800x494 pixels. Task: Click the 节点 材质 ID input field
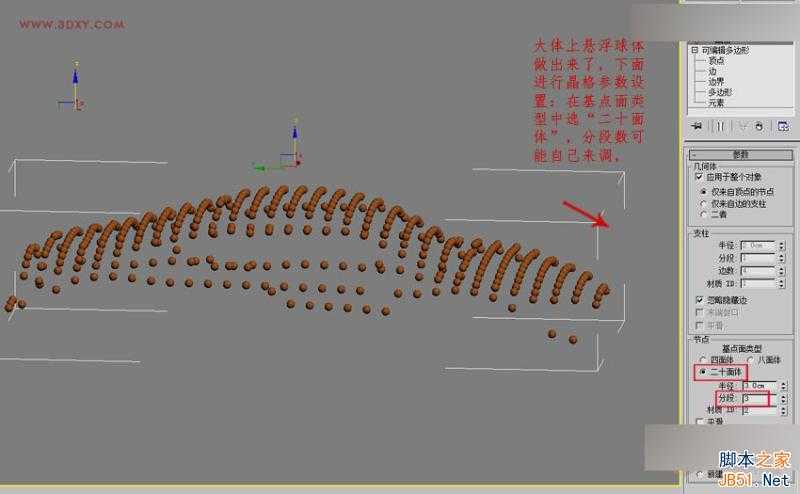click(x=760, y=409)
